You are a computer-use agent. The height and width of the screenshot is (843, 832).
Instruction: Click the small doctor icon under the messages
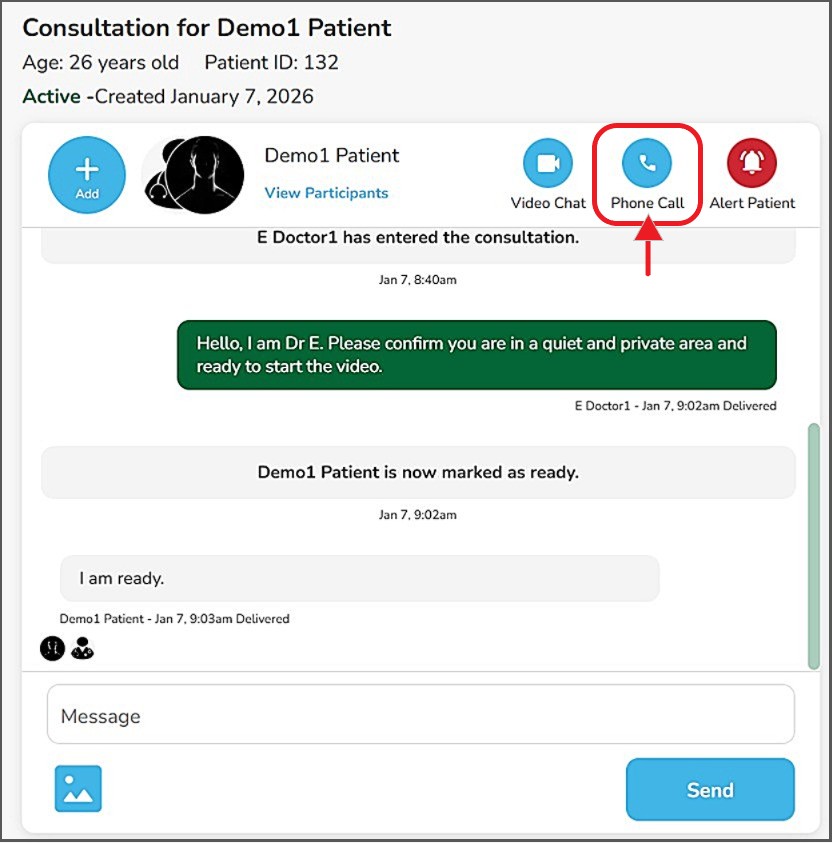[82, 648]
